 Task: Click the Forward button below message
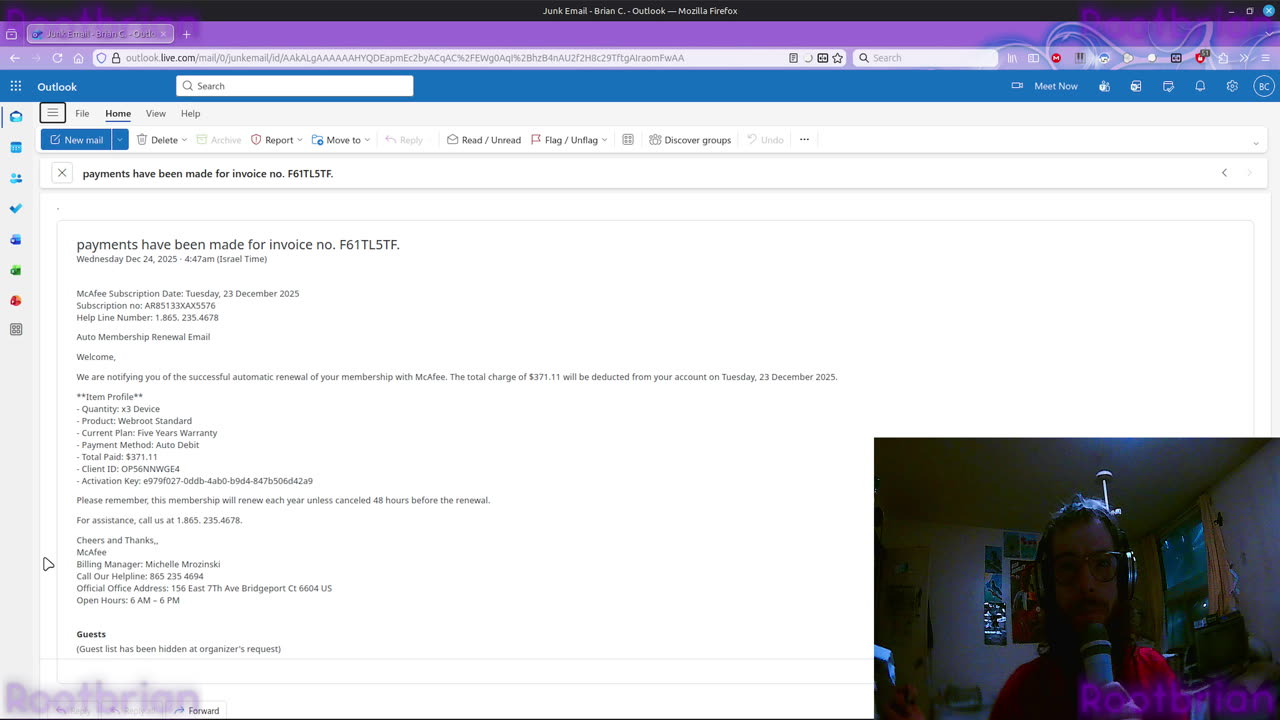pos(197,711)
